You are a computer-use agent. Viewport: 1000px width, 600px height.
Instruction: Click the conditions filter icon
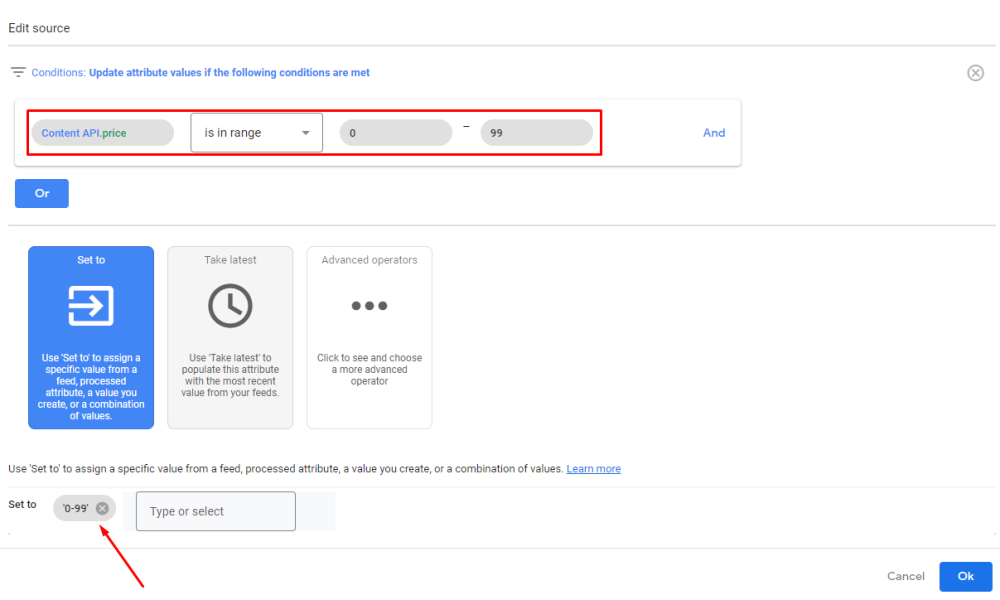pos(18,73)
